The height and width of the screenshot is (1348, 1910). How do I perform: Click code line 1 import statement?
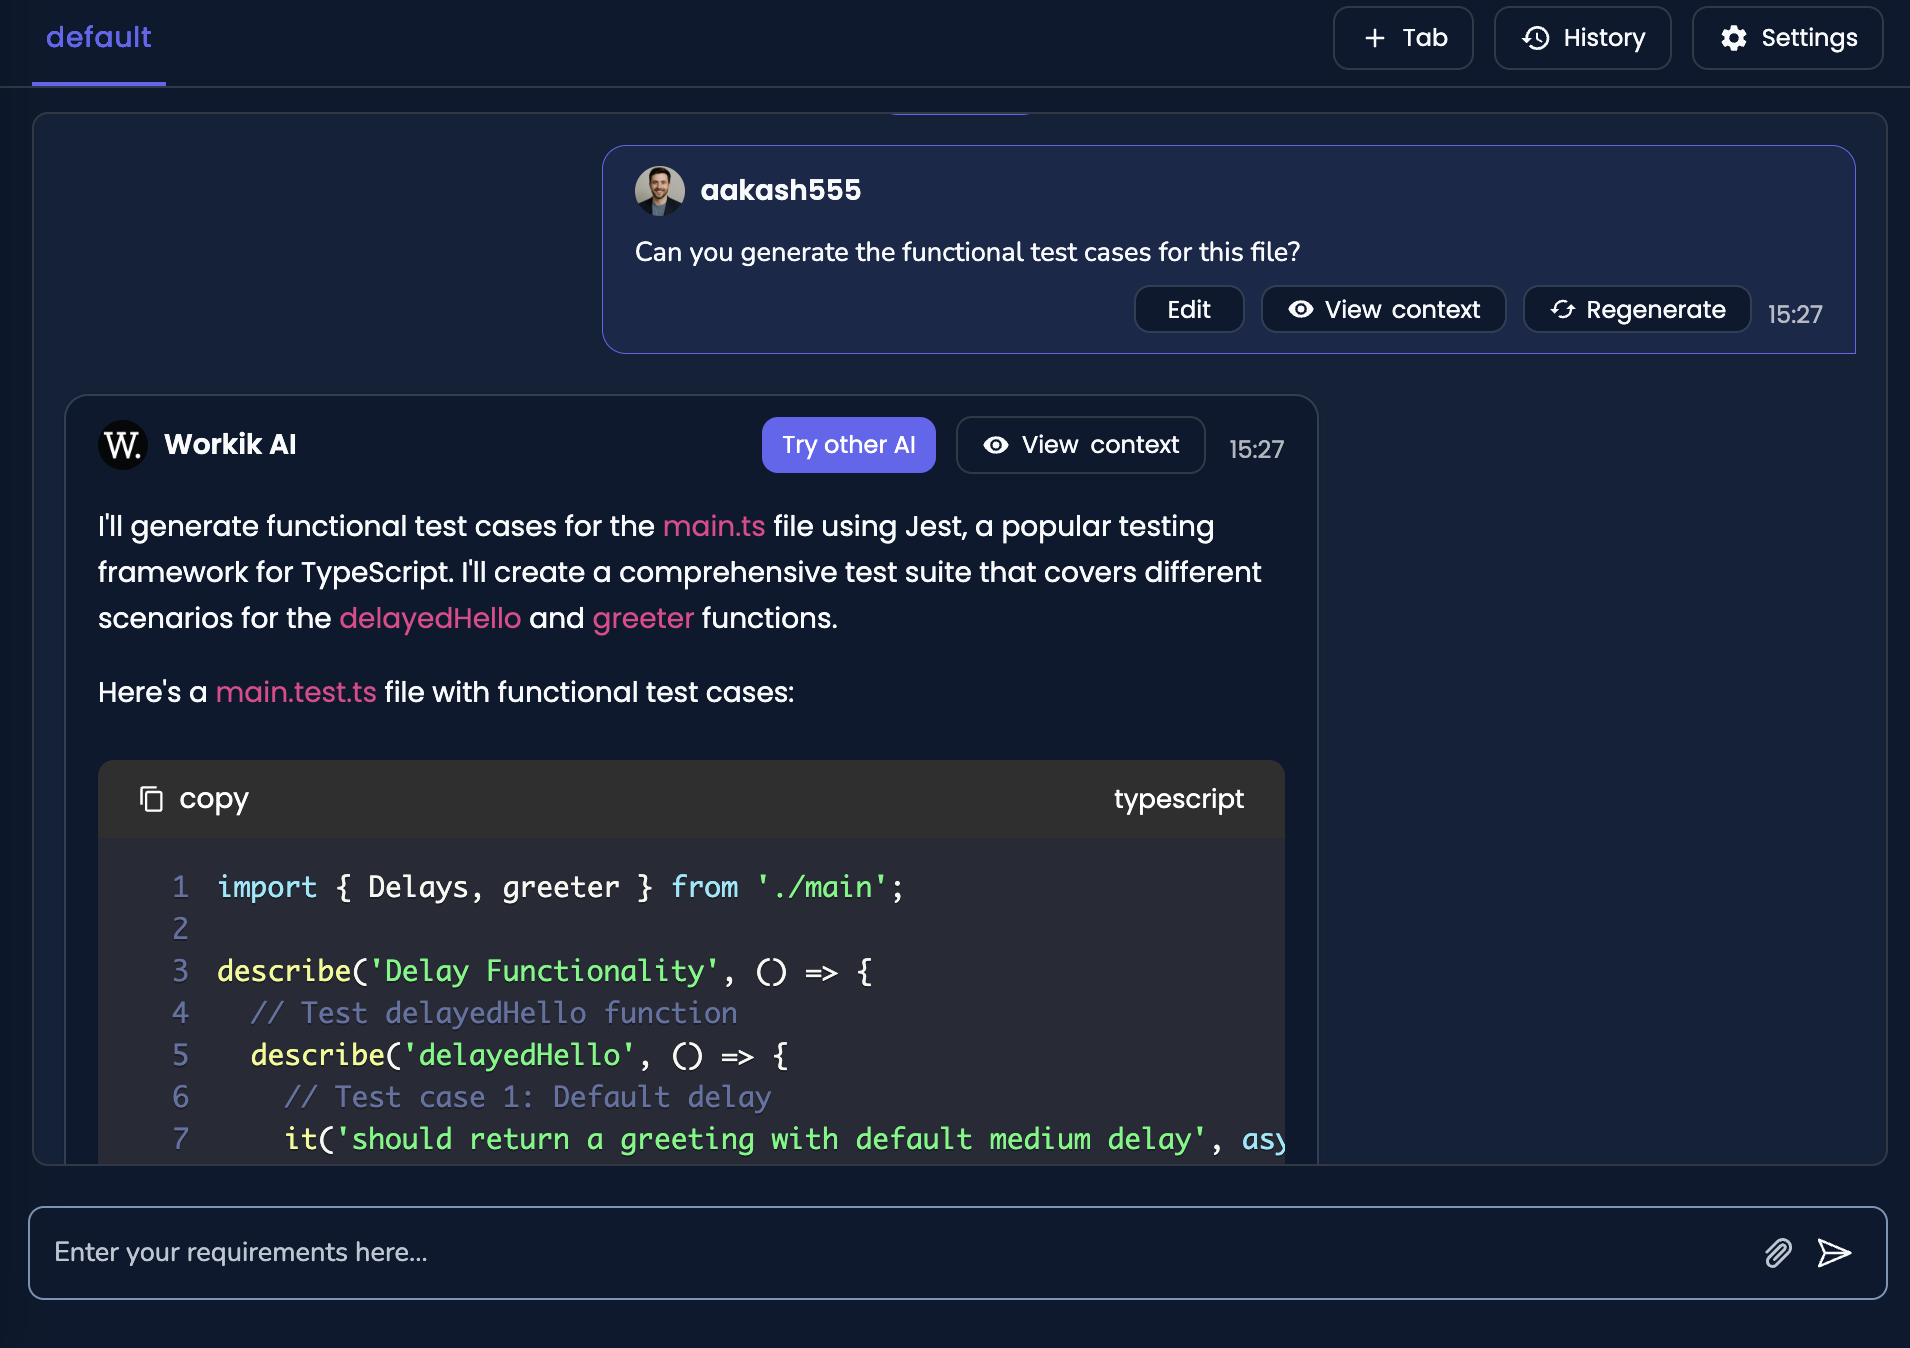pos(561,887)
